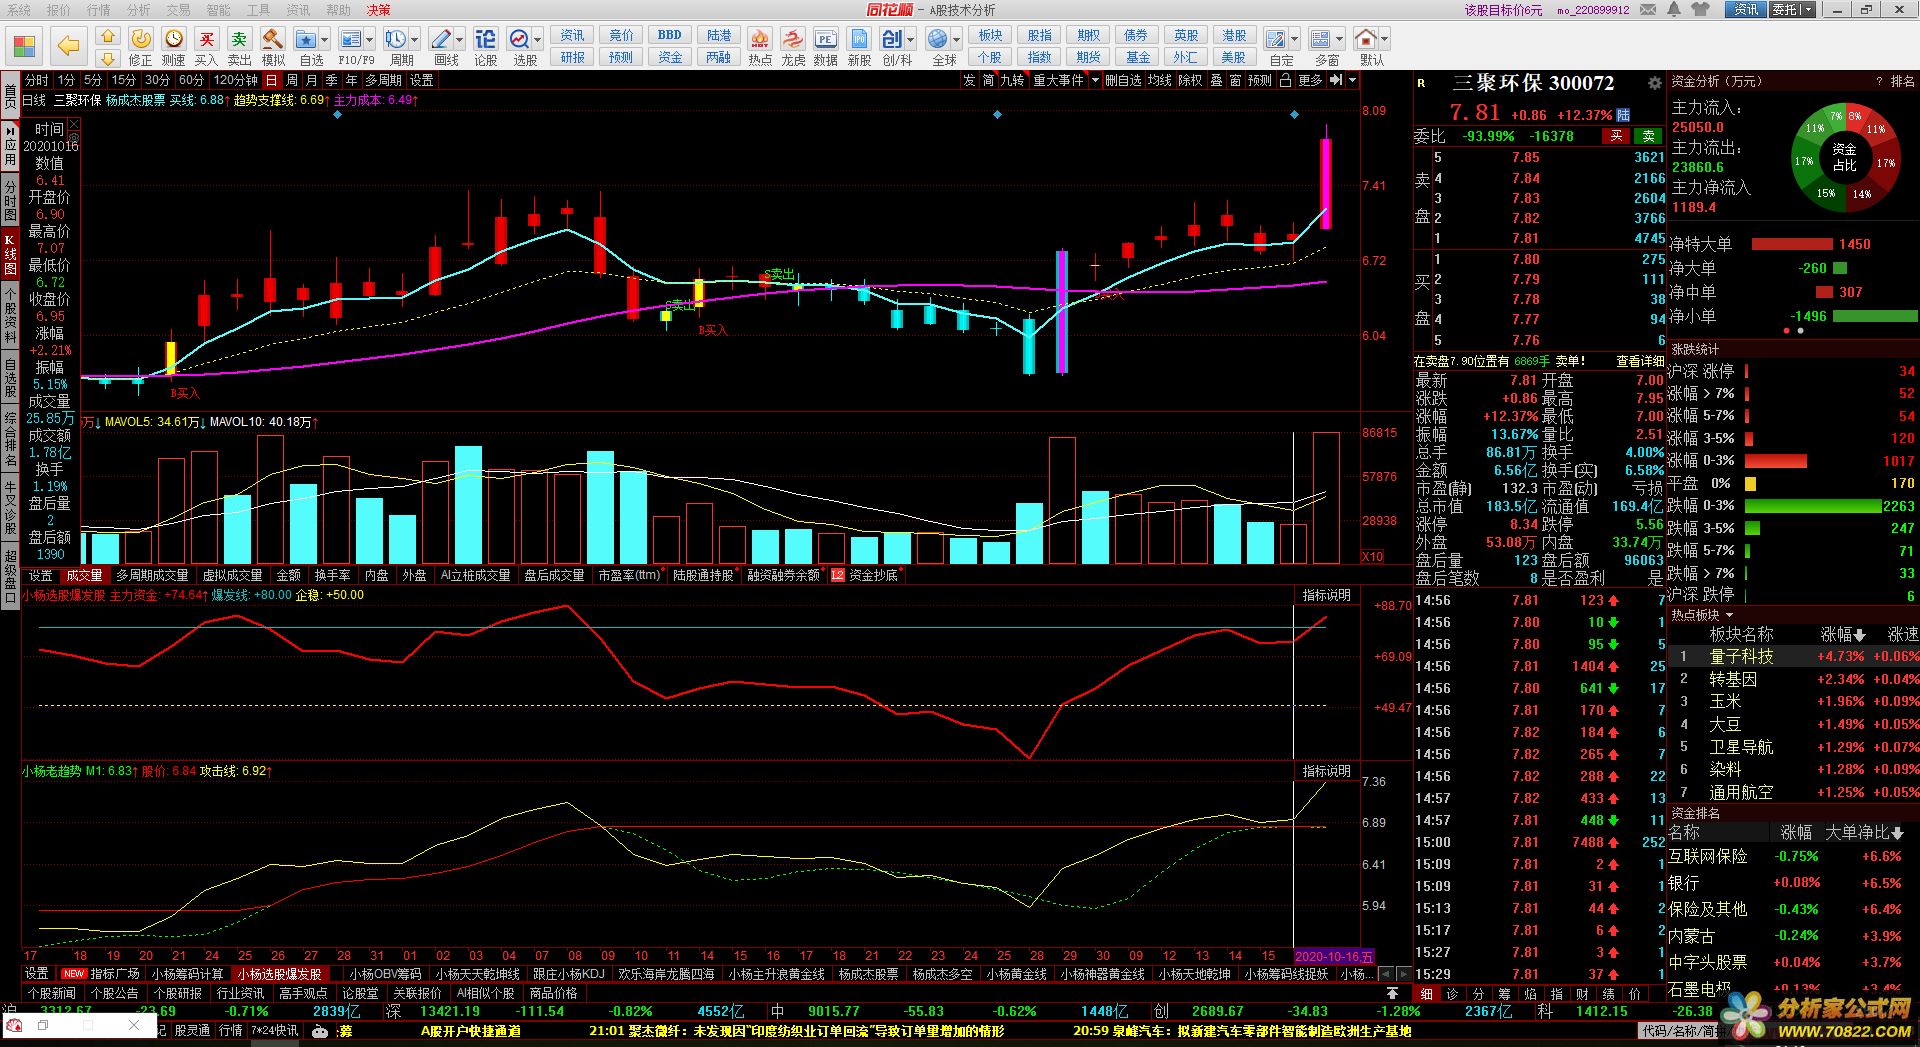Viewport: 1920px width, 1047px height.
Task: Click the page-up arrow icon
Action: coord(109,37)
